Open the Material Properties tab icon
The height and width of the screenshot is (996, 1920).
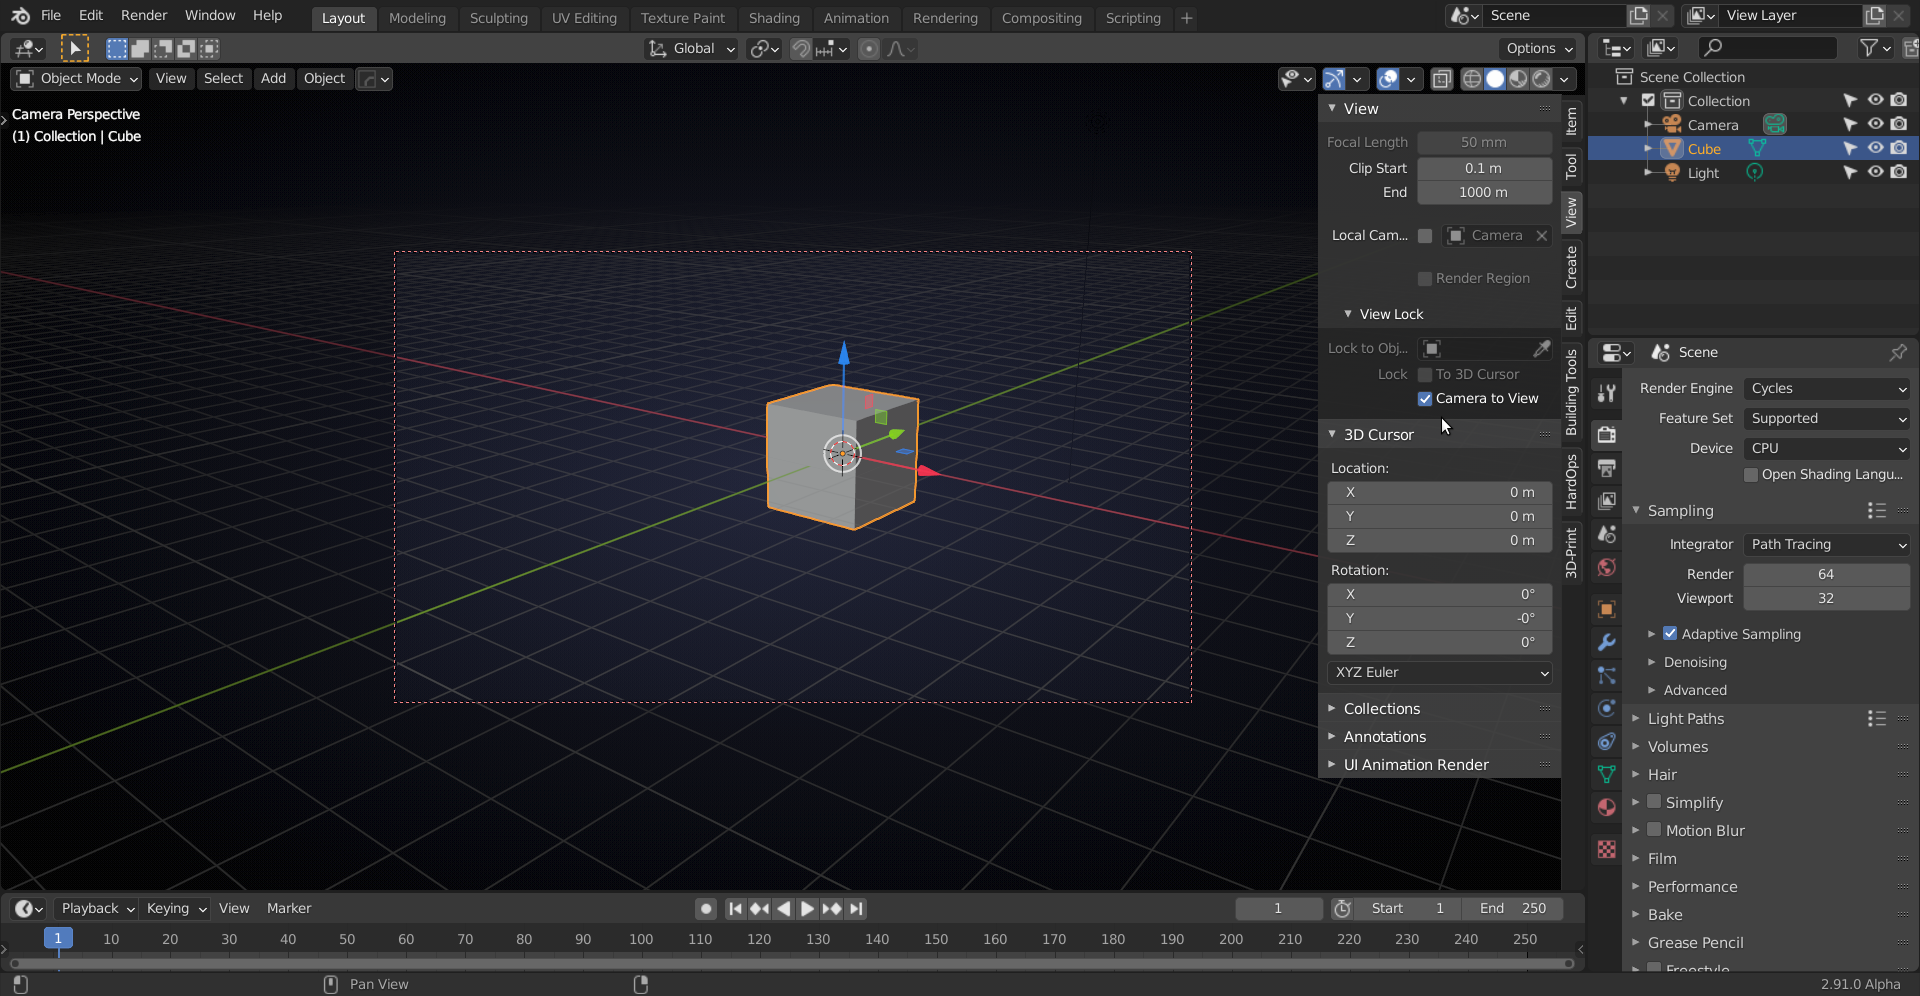tap(1606, 808)
